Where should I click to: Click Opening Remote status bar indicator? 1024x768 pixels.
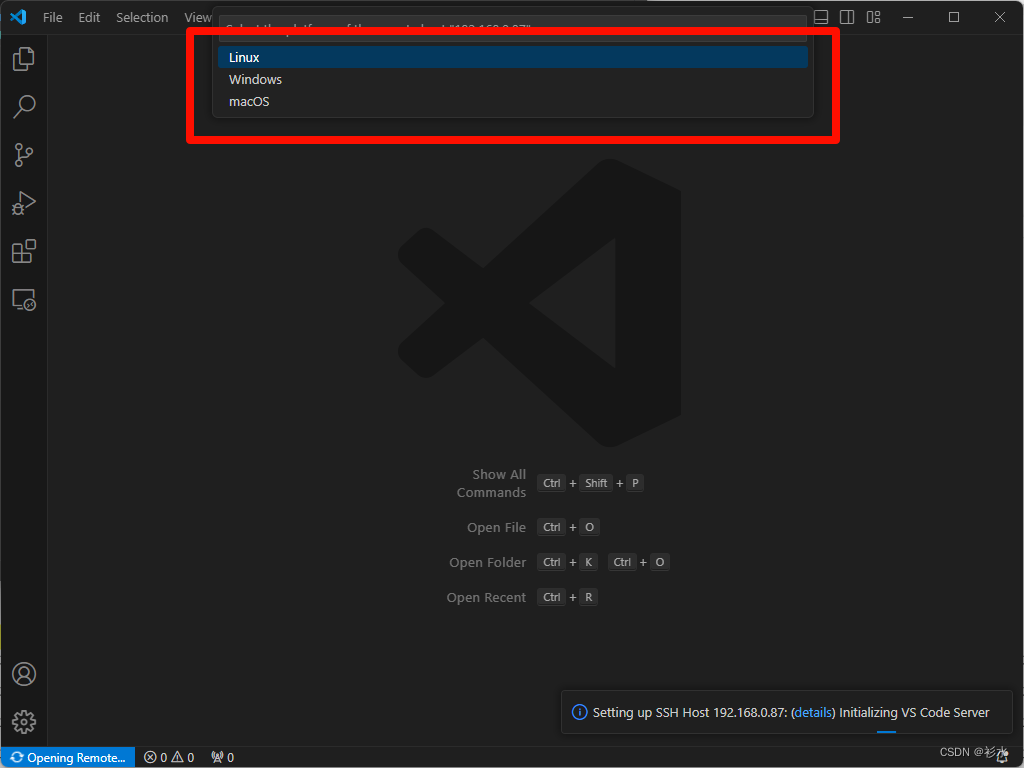point(68,758)
